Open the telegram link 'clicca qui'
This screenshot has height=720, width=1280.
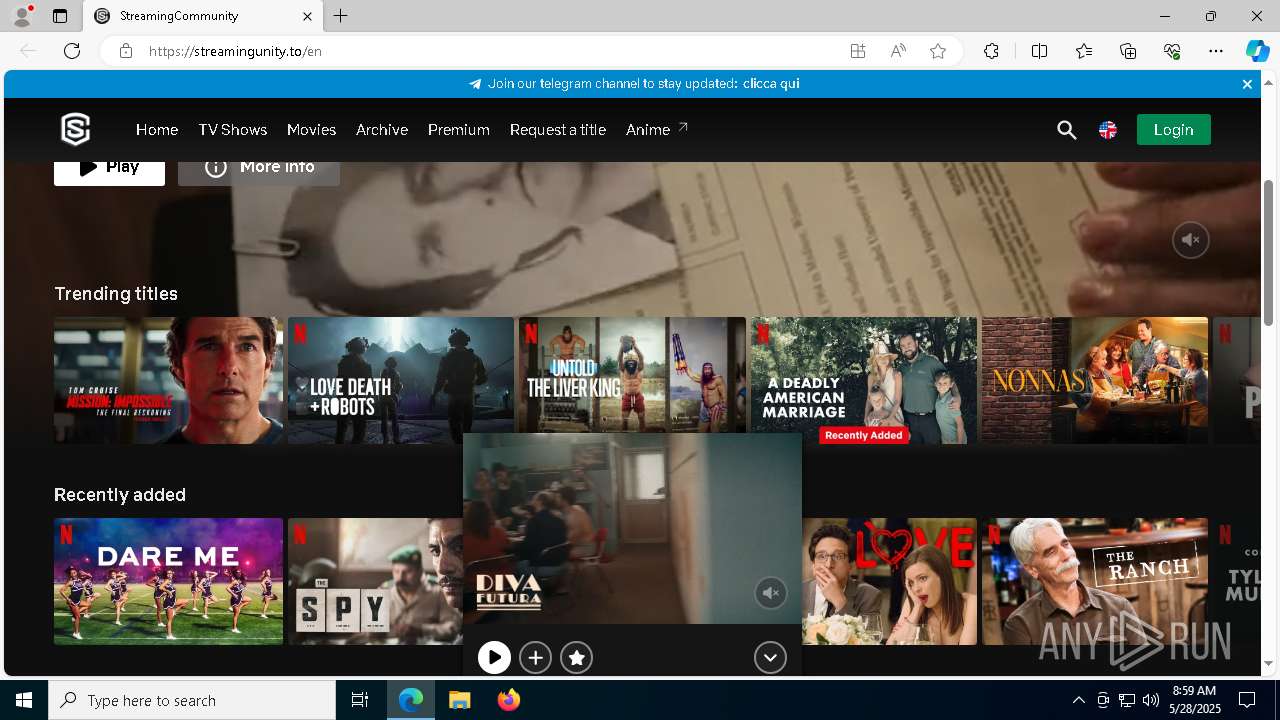[771, 84]
